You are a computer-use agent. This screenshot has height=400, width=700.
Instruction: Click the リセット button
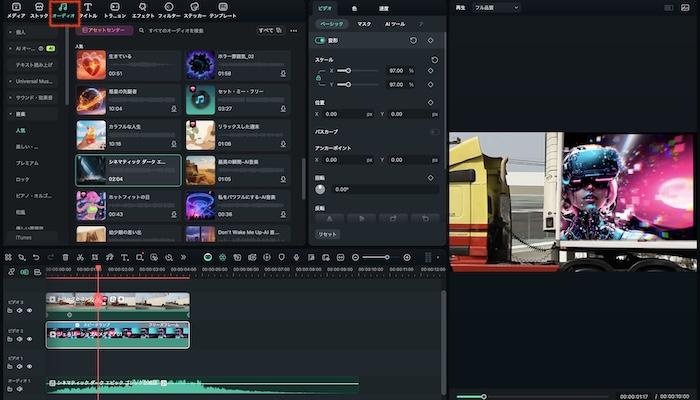coord(328,233)
